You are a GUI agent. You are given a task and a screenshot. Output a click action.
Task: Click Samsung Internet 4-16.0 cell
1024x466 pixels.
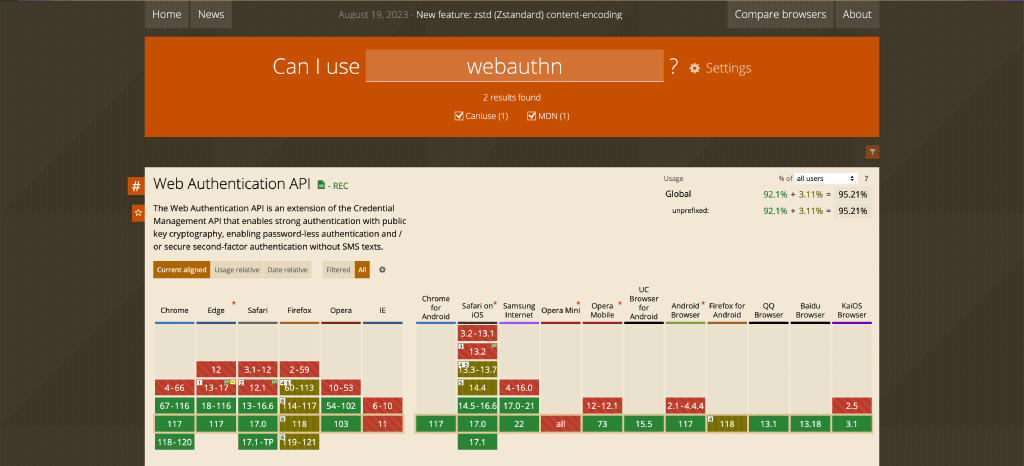point(519,387)
